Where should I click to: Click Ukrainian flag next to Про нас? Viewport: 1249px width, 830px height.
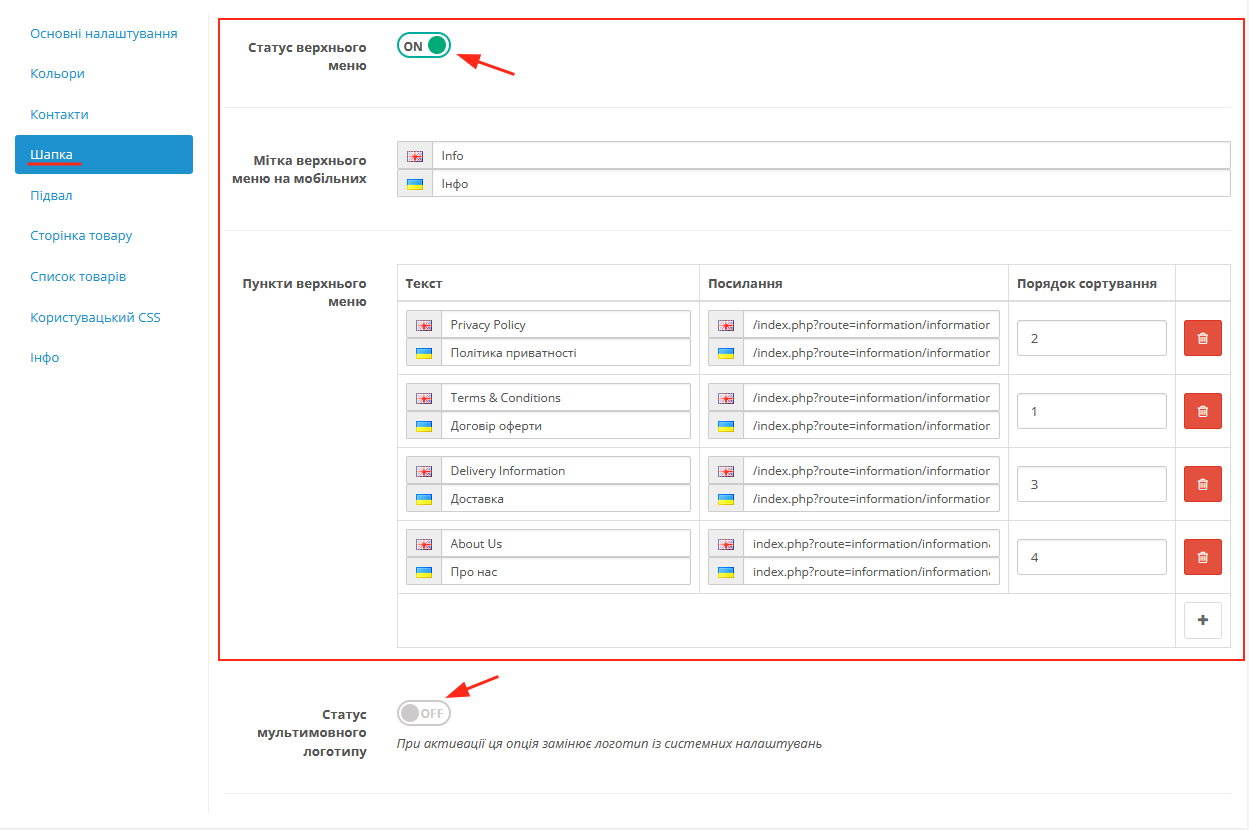click(x=424, y=572)
